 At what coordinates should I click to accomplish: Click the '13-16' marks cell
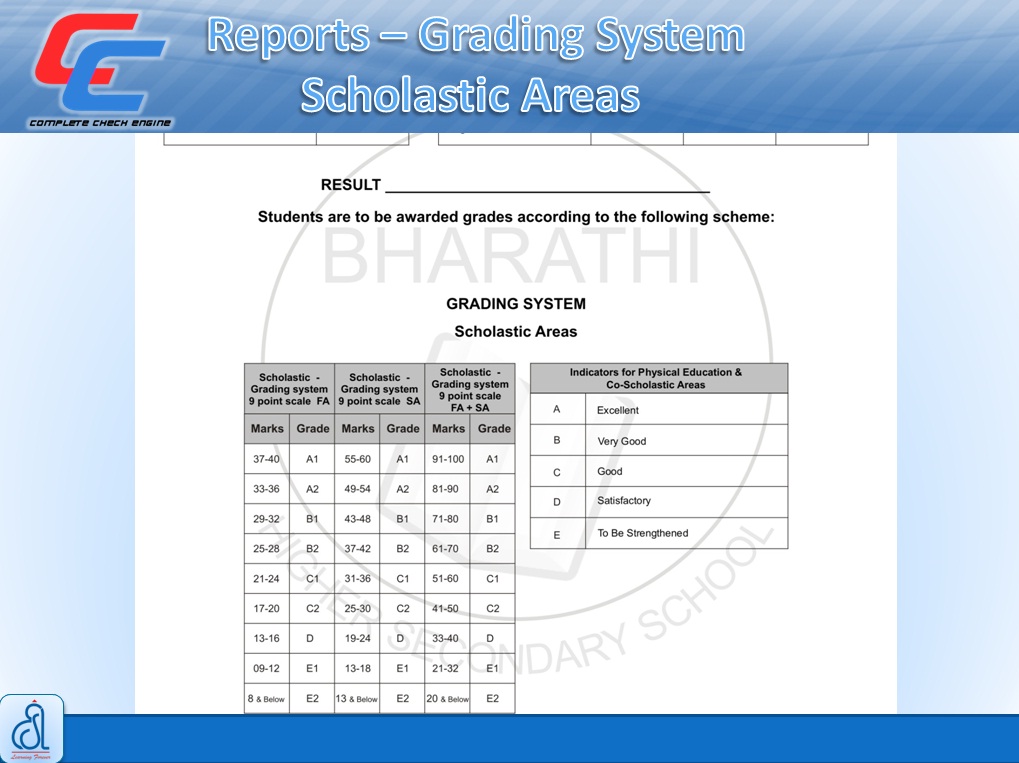[x=266, y=638]
